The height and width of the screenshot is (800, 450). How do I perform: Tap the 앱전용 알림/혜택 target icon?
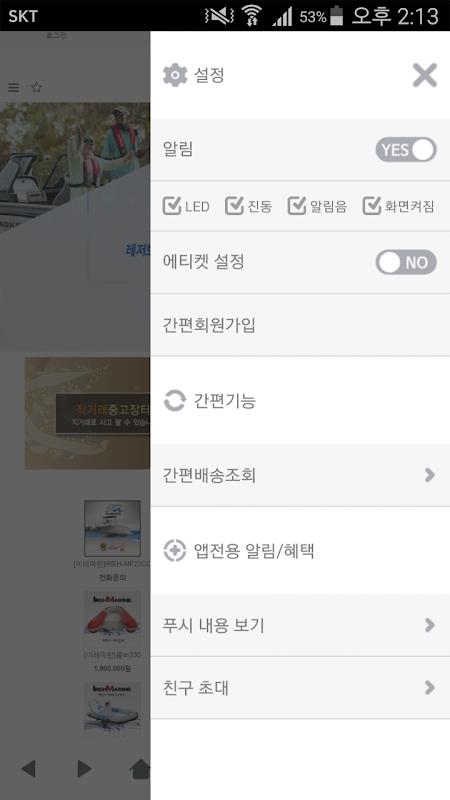click(174, 551)
